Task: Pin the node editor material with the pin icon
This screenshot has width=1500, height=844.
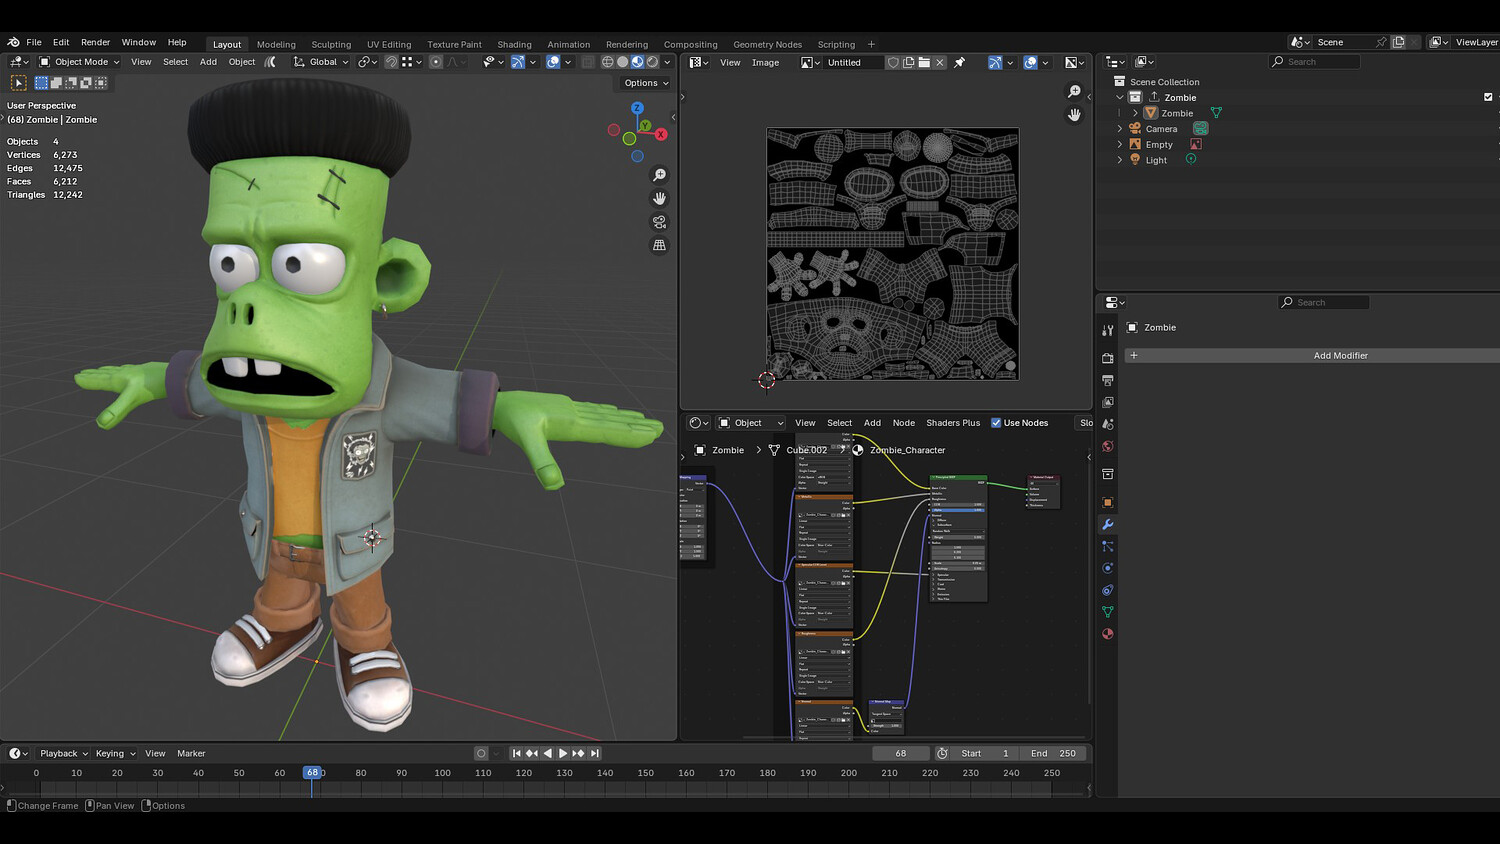Action: click(959, 62)
